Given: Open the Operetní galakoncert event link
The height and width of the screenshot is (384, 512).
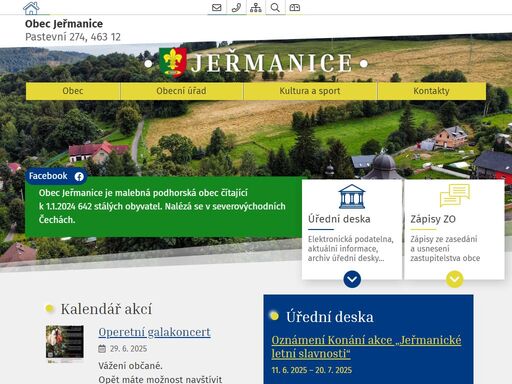Looking at the screenshot, I should (154, 332).
